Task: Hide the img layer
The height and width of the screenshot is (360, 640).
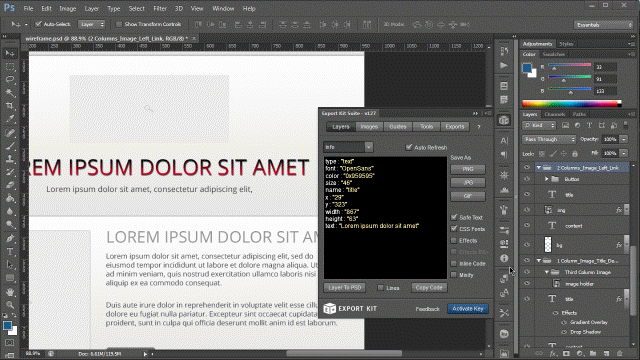Action: coord(527,210)
